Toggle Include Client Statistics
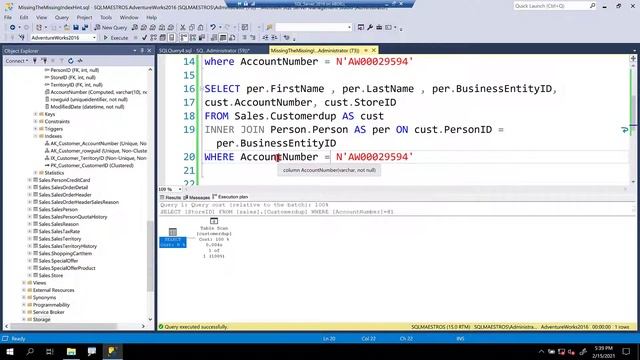 point(202,38)
